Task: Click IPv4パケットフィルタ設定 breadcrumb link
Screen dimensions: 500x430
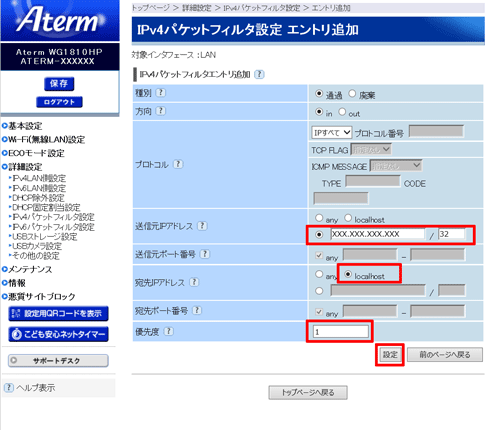Action: tap(262, 8)
